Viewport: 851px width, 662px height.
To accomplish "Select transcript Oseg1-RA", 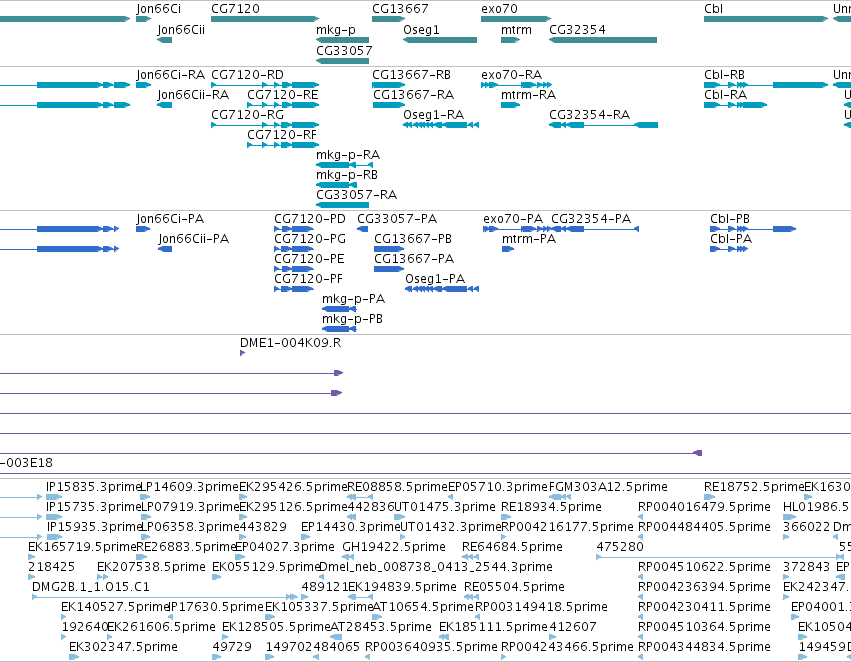I will pos(433,114).
